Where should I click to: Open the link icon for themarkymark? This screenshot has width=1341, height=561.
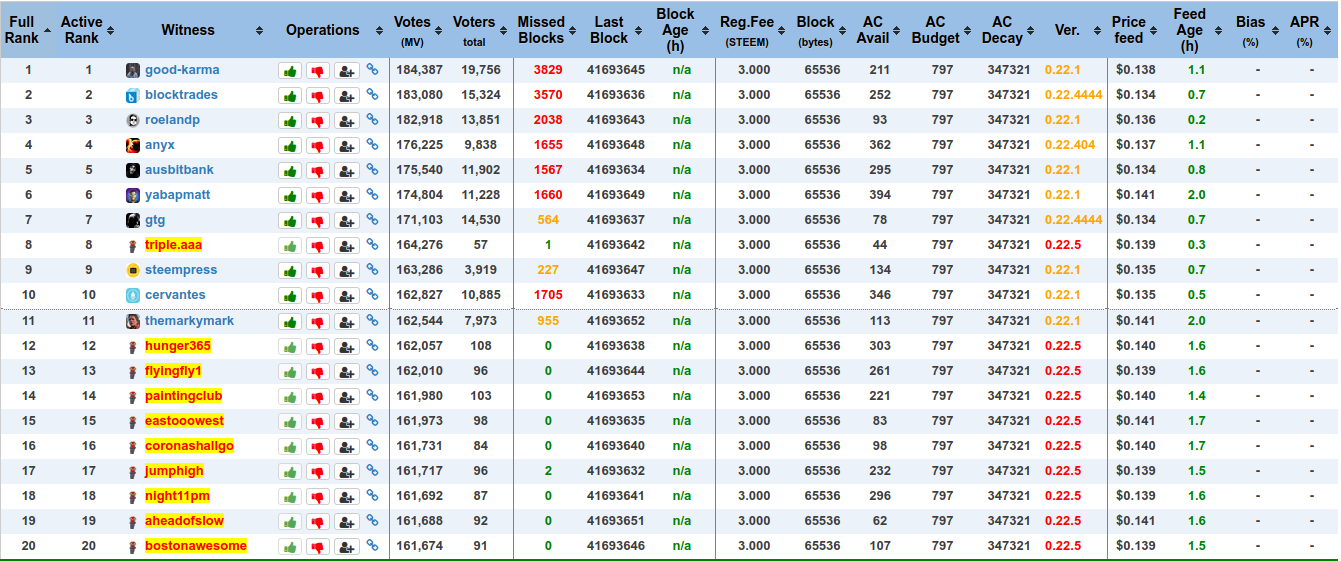(x=372, y=321)
